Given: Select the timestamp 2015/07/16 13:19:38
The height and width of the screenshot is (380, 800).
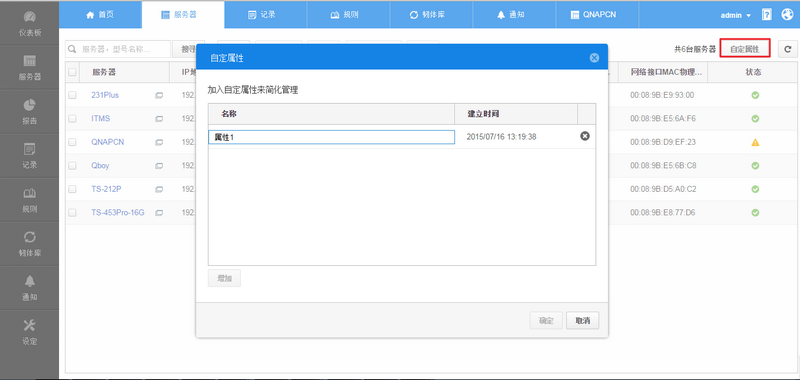Looking at the screenshot, I should pyautogui.click(x=502, y=137).
